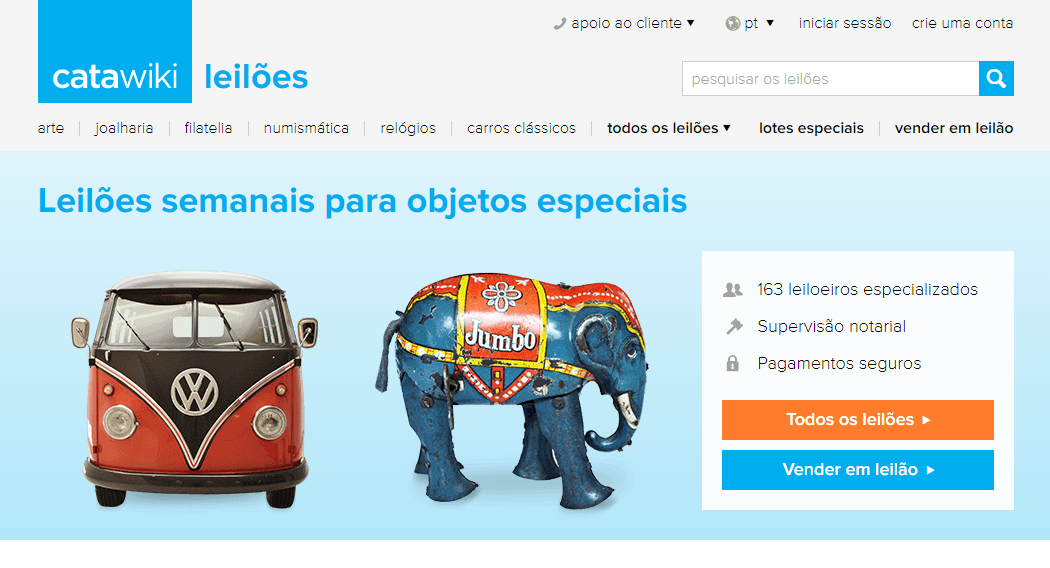Go to the joalharia category

[x=124, y=128]
